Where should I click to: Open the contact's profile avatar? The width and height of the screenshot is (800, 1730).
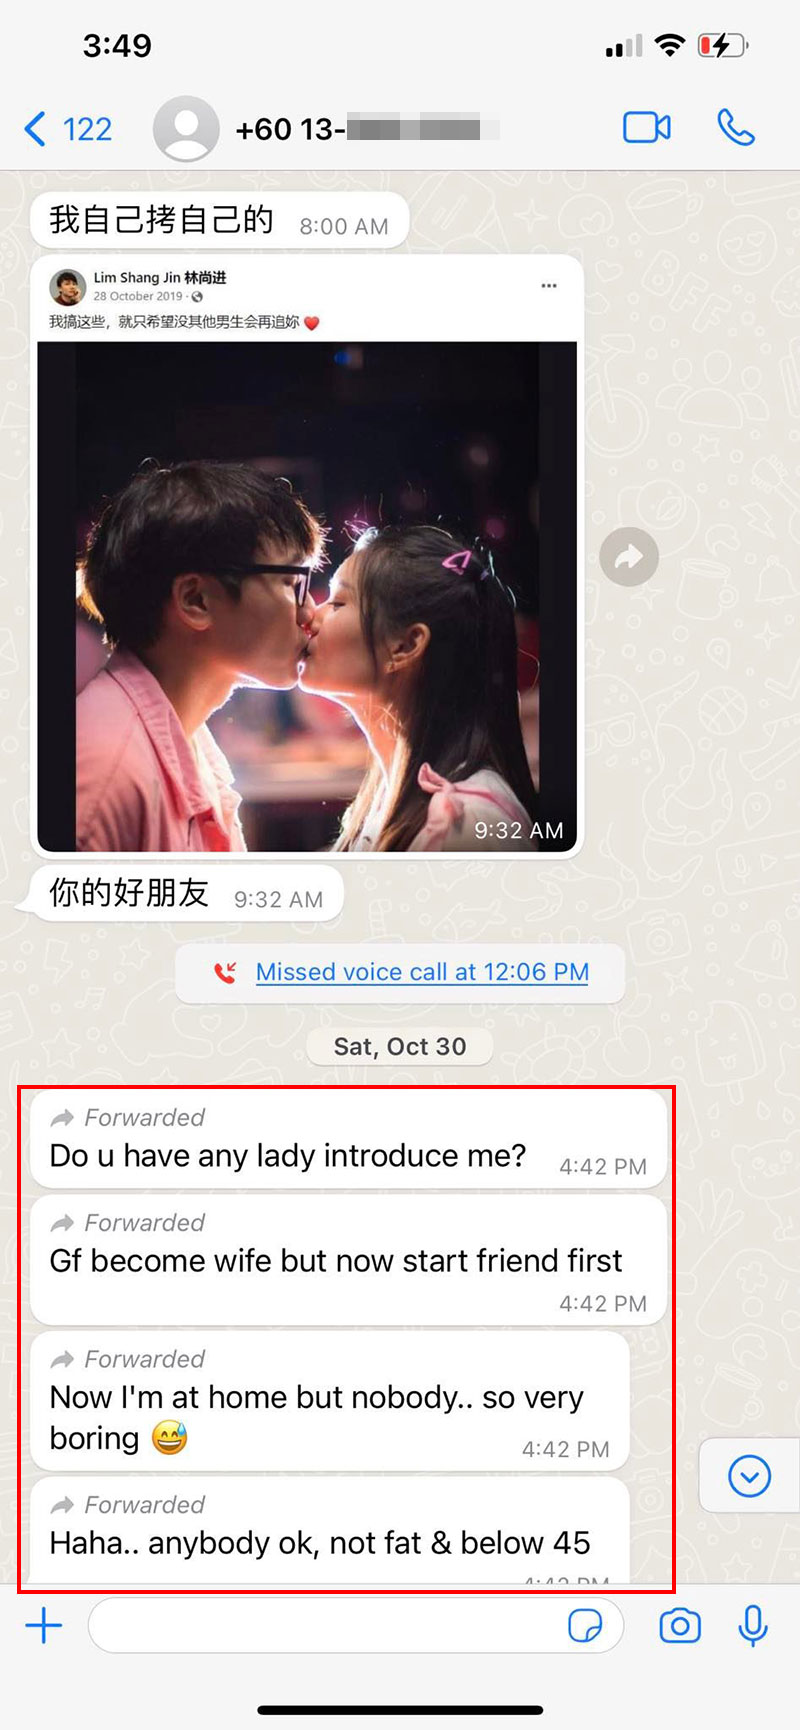click(x=186, y=129)
